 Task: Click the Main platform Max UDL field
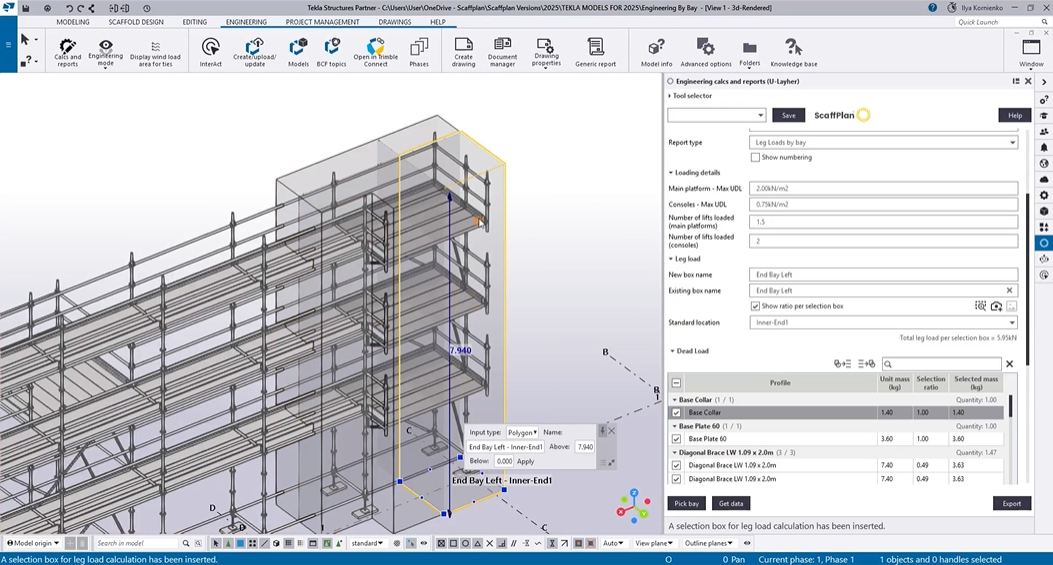pos(883,189)
